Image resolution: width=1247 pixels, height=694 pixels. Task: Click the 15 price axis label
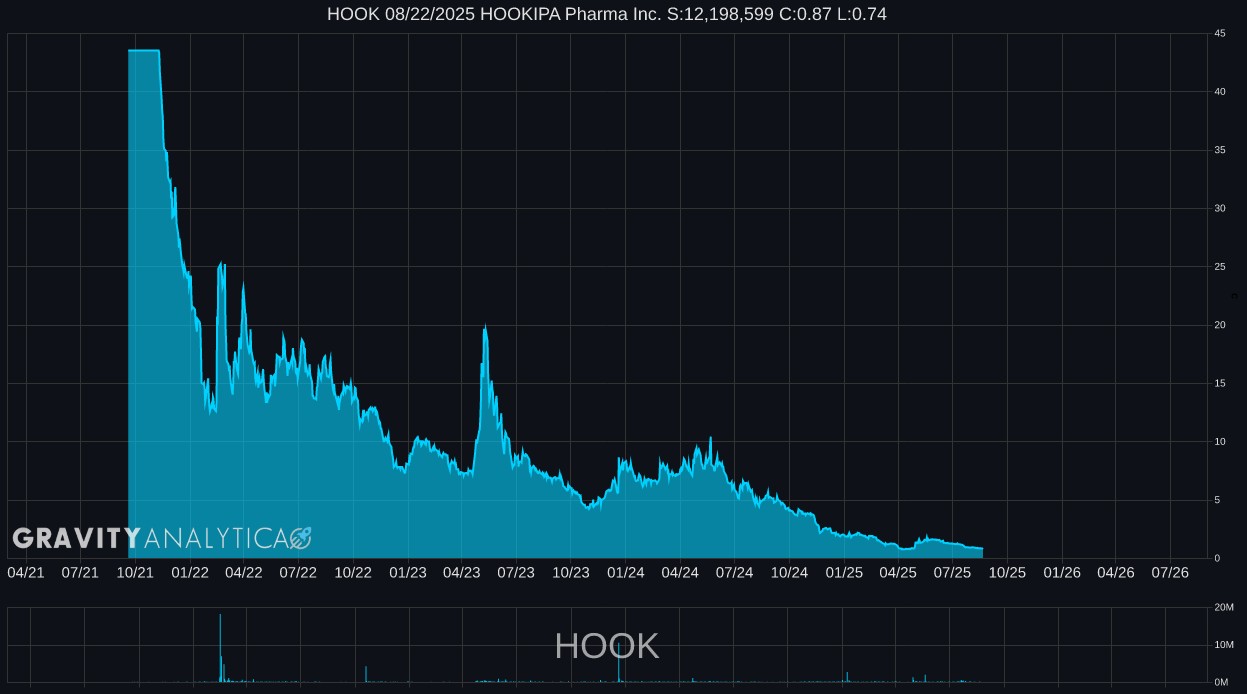(1220, 383)
